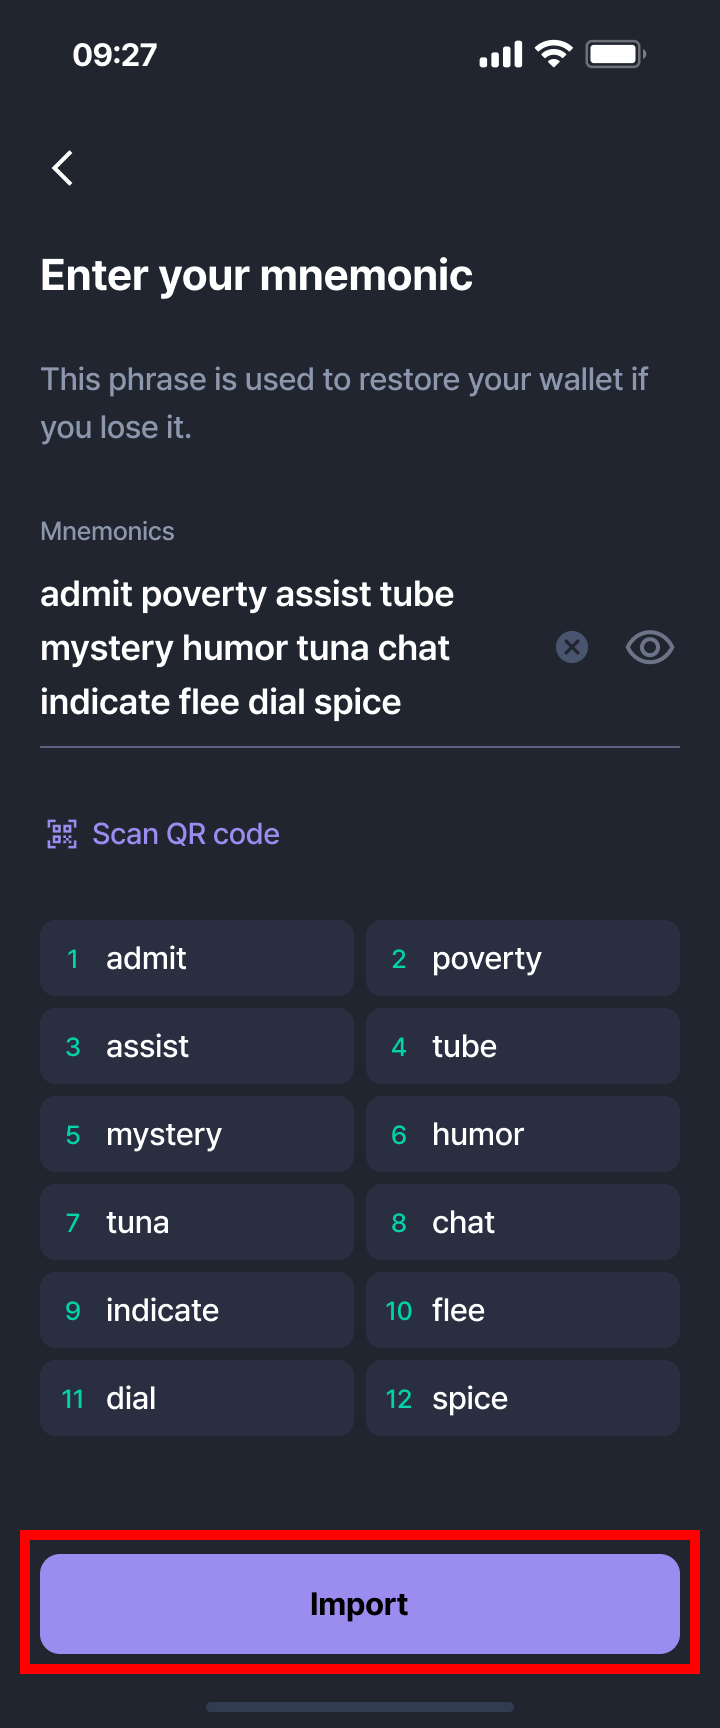Tap the tuna word chip
Image resolution: width=720 pixels, height=1728 pixels.
pyautogui.click(x=197, y=1222)
